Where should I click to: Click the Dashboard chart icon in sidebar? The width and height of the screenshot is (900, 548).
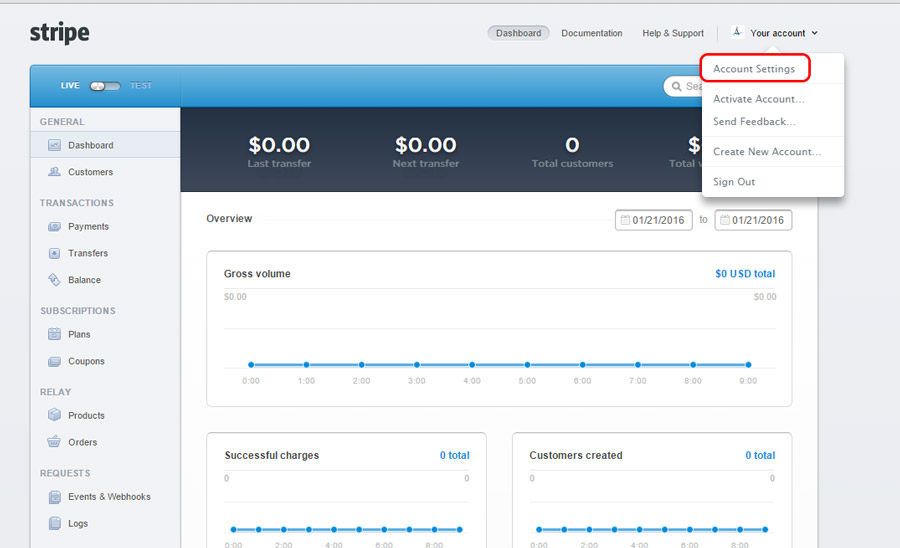(x=54, y=145)
